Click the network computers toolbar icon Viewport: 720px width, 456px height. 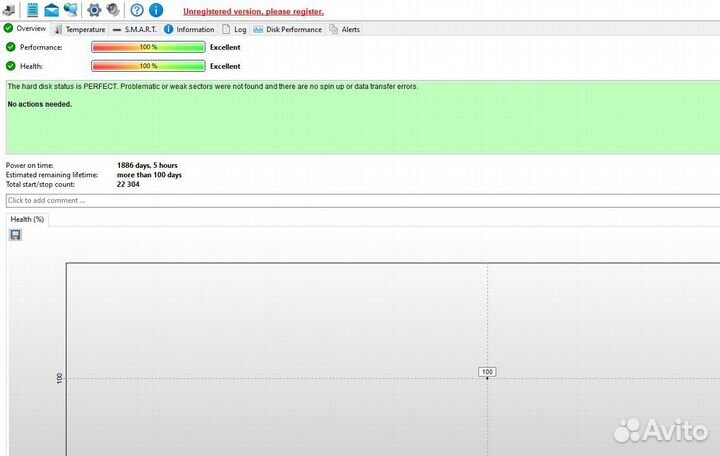[x=70, y=10]
